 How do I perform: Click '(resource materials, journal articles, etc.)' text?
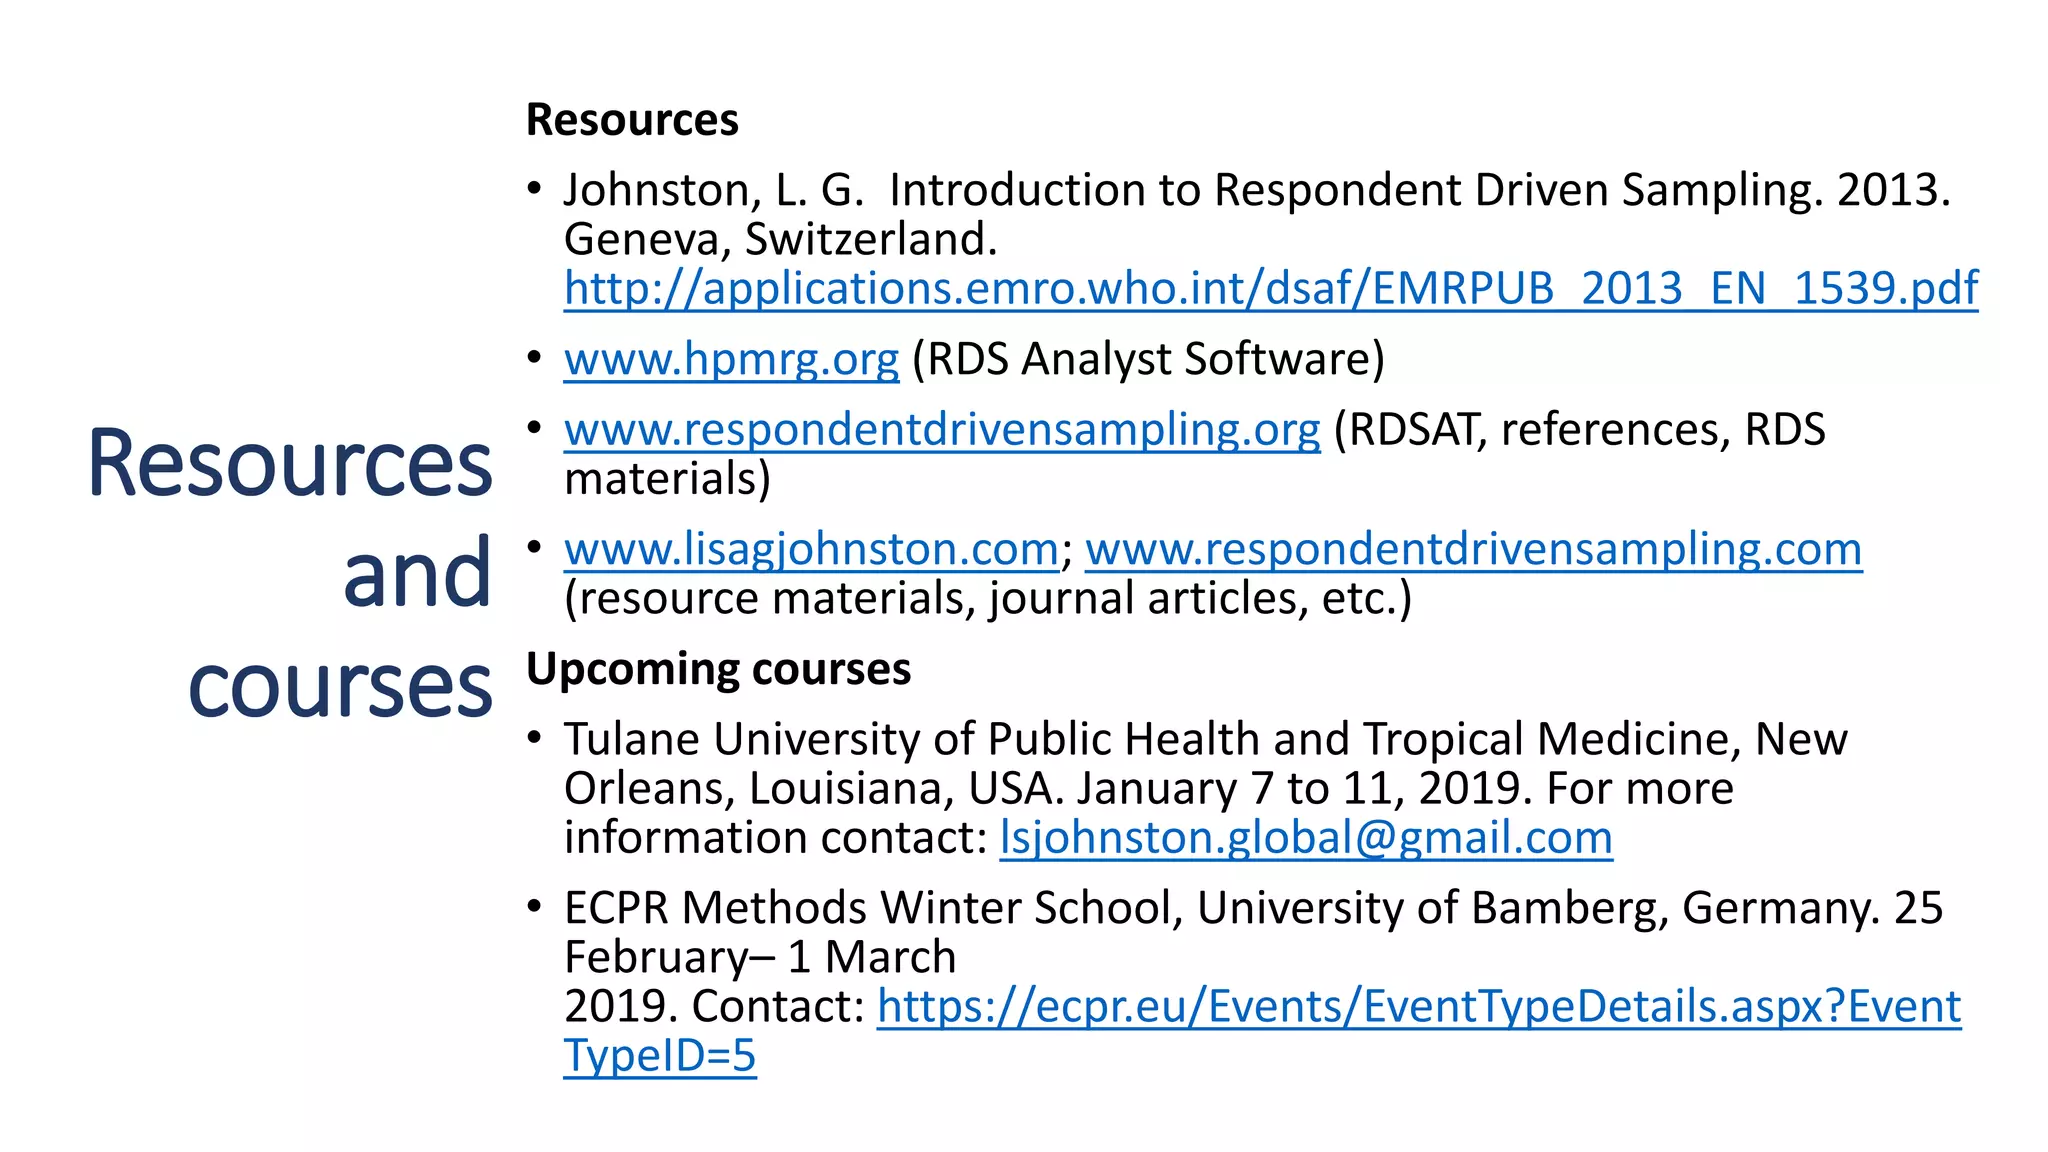(988, 599)
